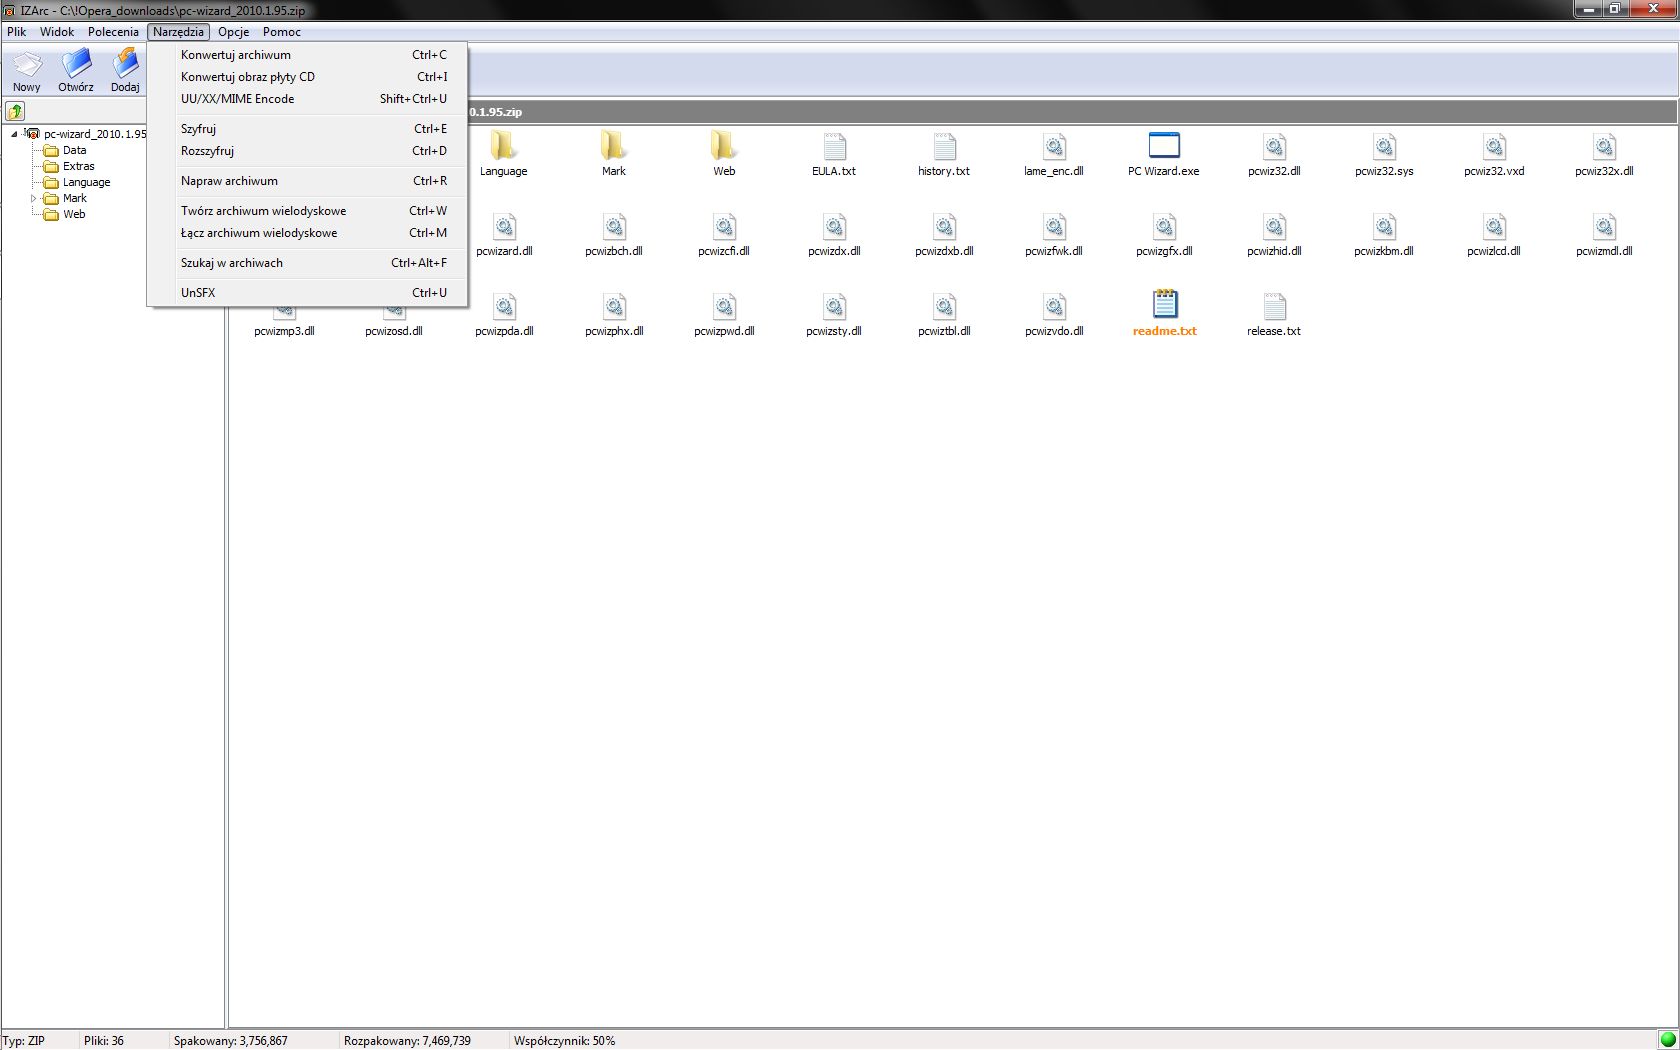The height and width of the screenshot is (1050, 1680).
Task: Select pcwizdxb.dll file name
Action: coord(944,251)
